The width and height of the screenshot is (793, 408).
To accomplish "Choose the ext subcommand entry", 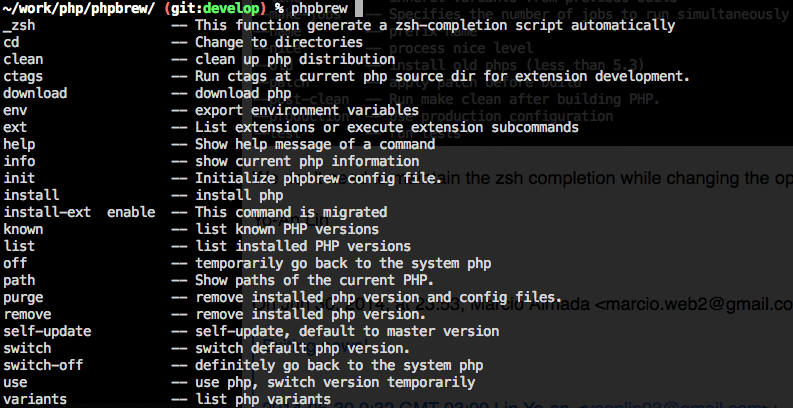I will (15, 127).
